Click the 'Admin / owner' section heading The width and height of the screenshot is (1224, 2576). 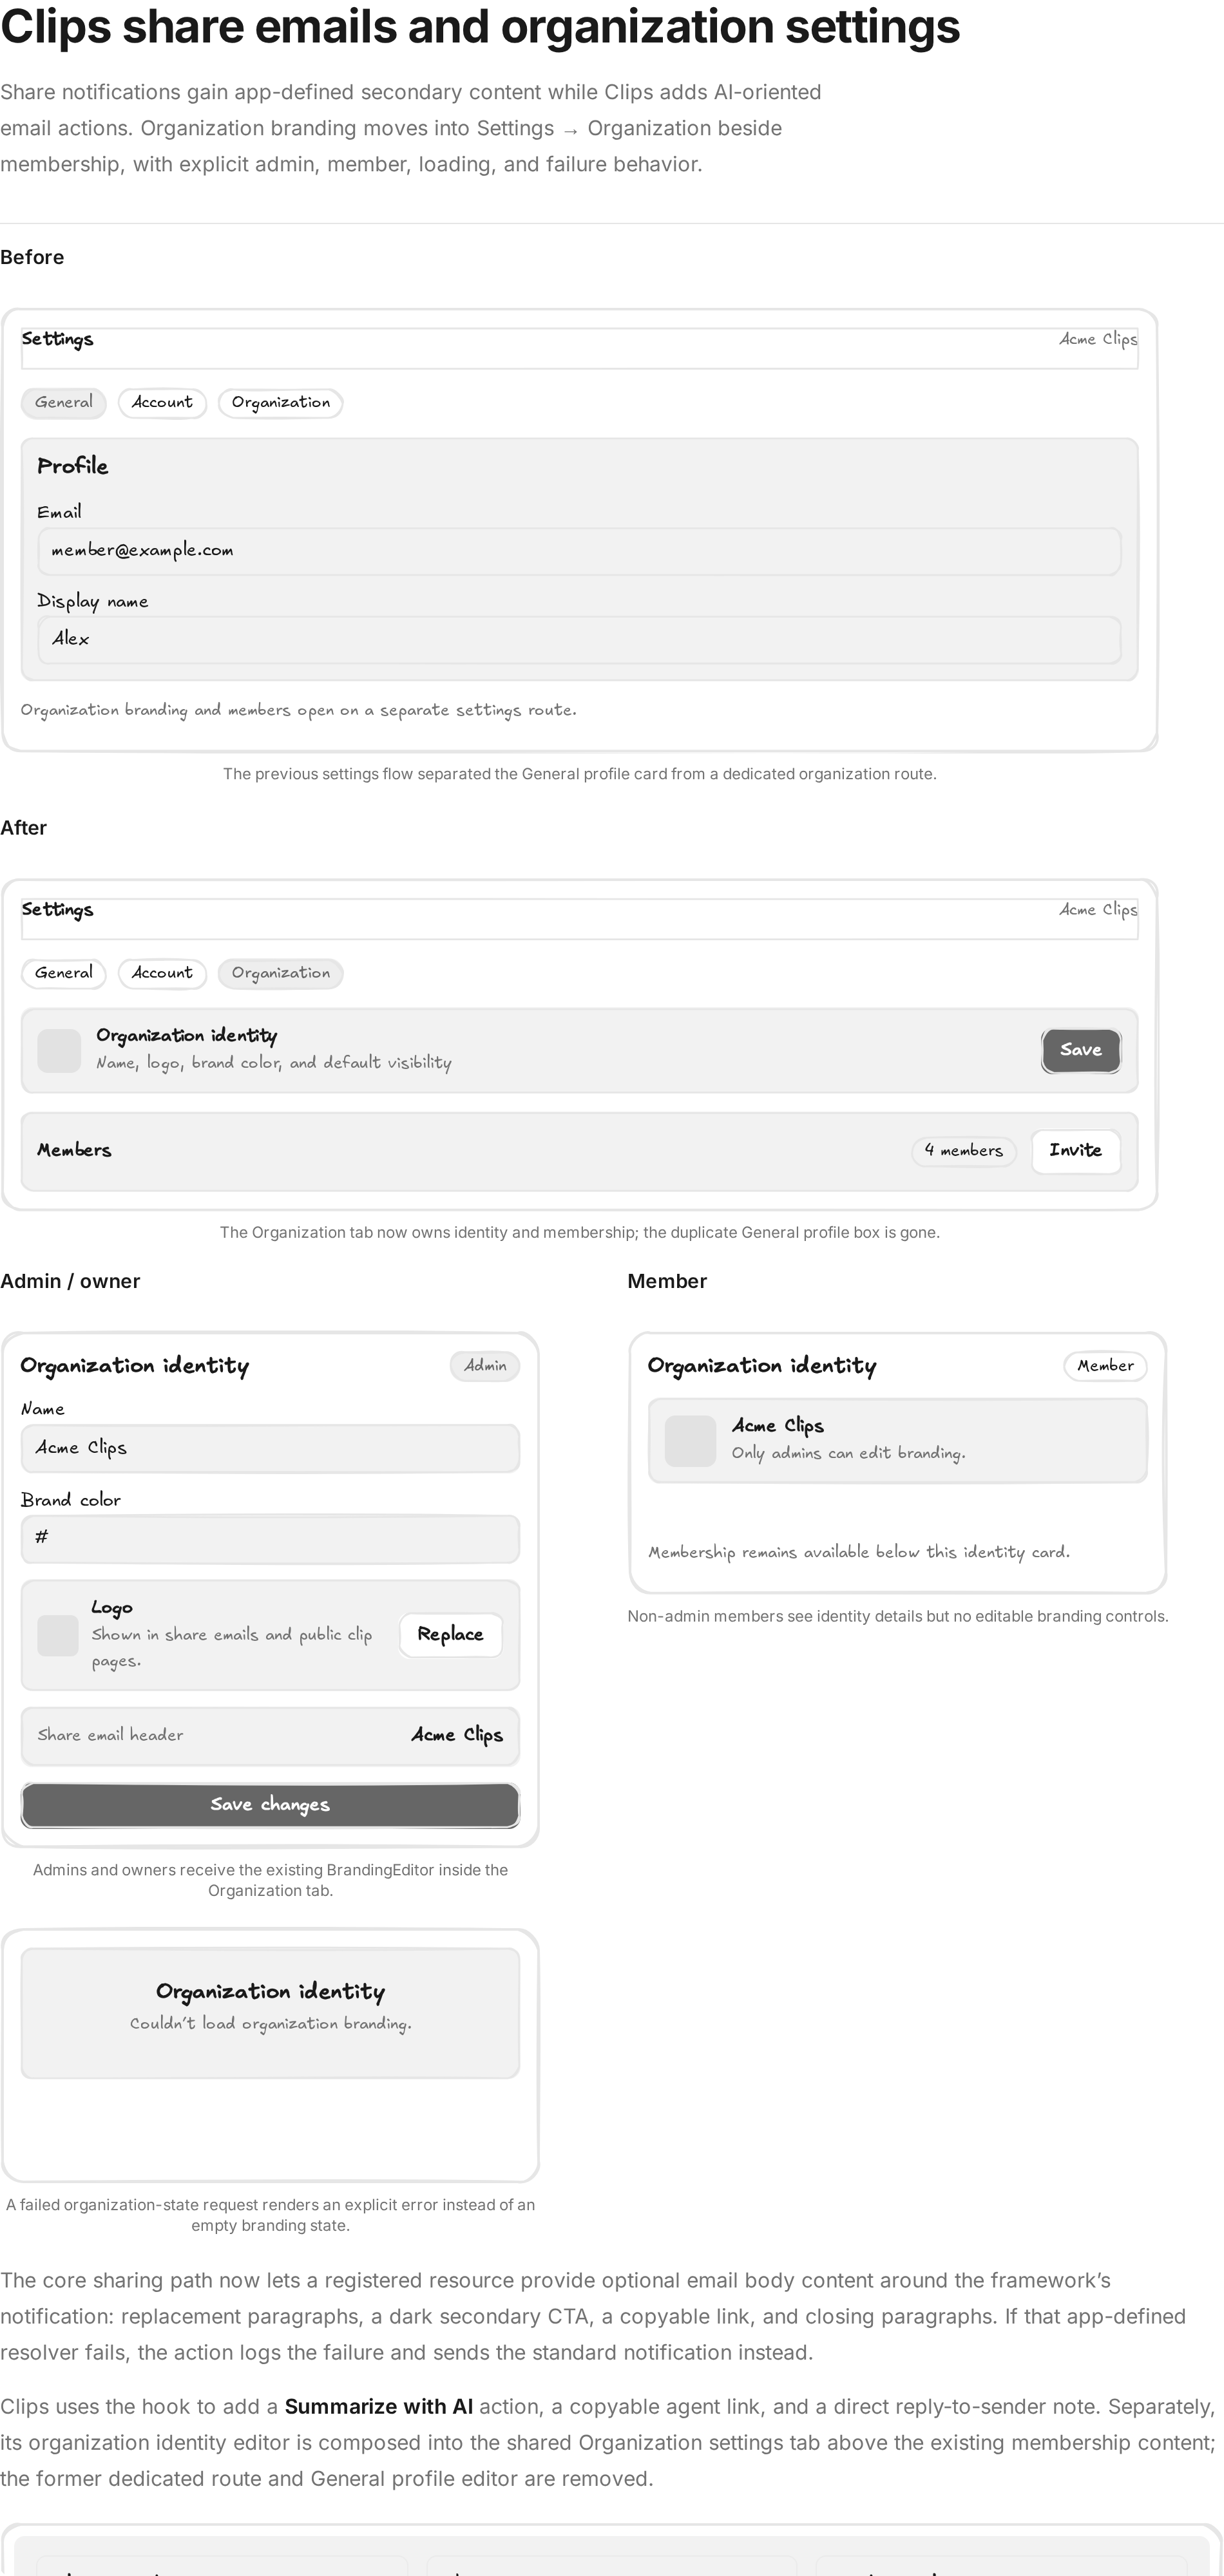[70, 1281]
